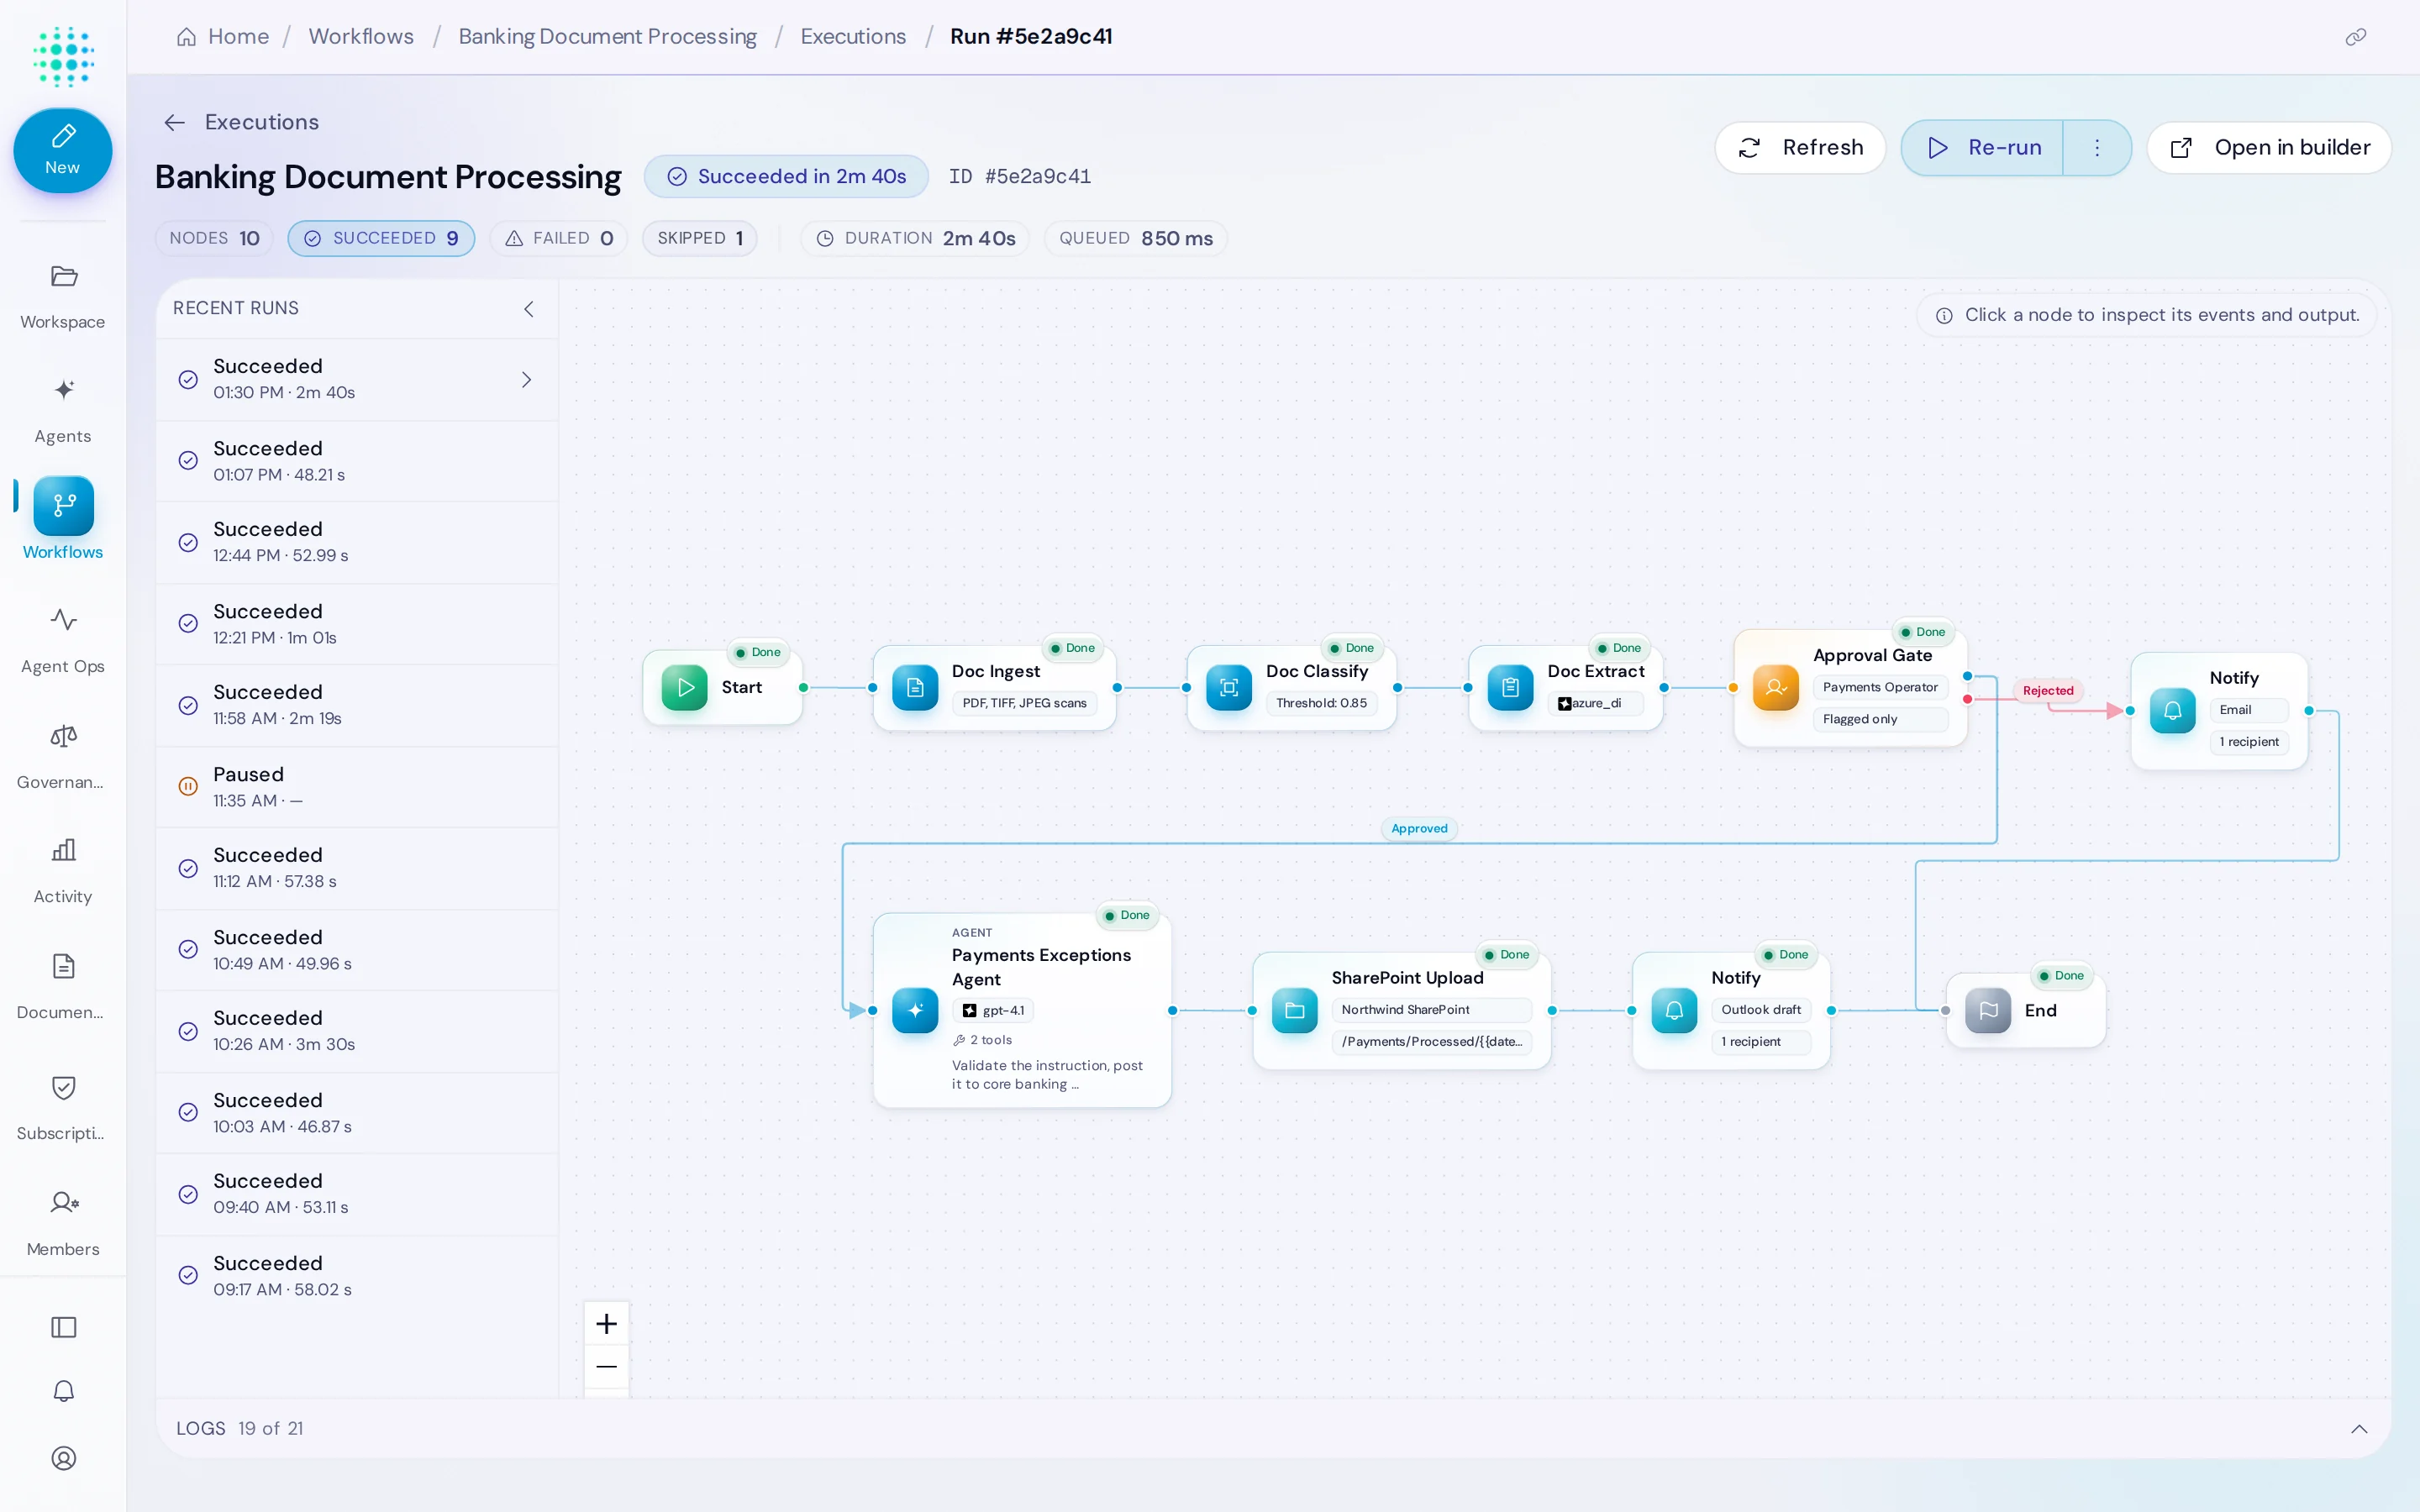Image resolution: width=2420 pixels, height=1512 pixels.
Task: Click the Refresh button
Action: (x=1800, y=148)
